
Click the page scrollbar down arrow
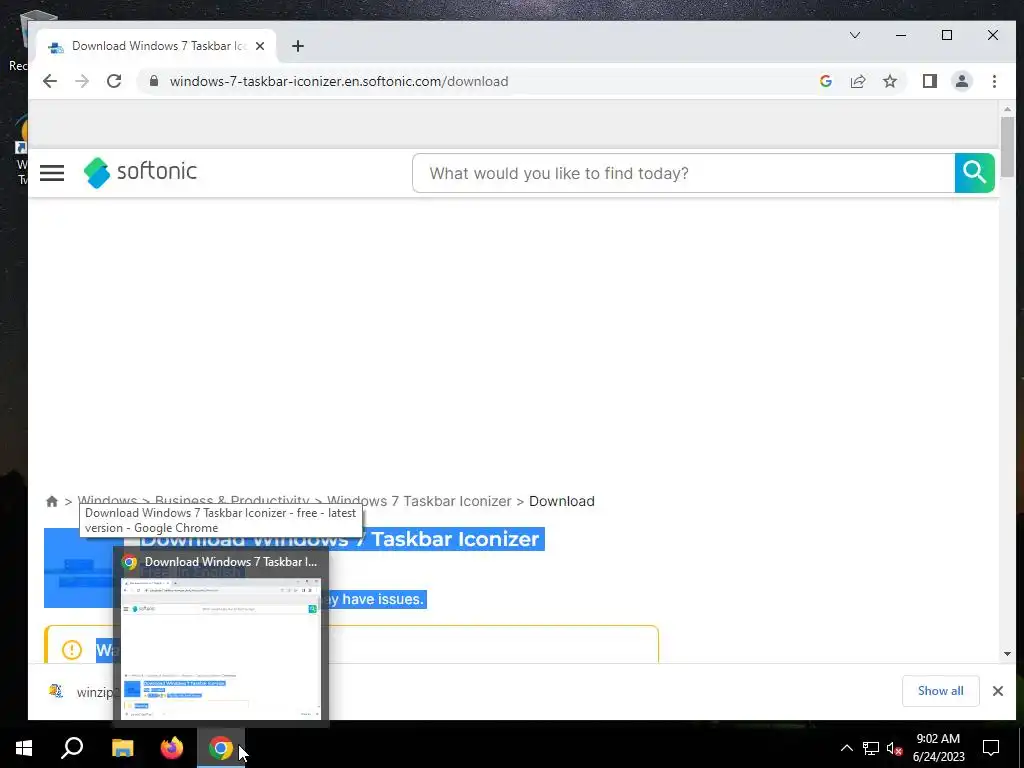(1007, 654)
